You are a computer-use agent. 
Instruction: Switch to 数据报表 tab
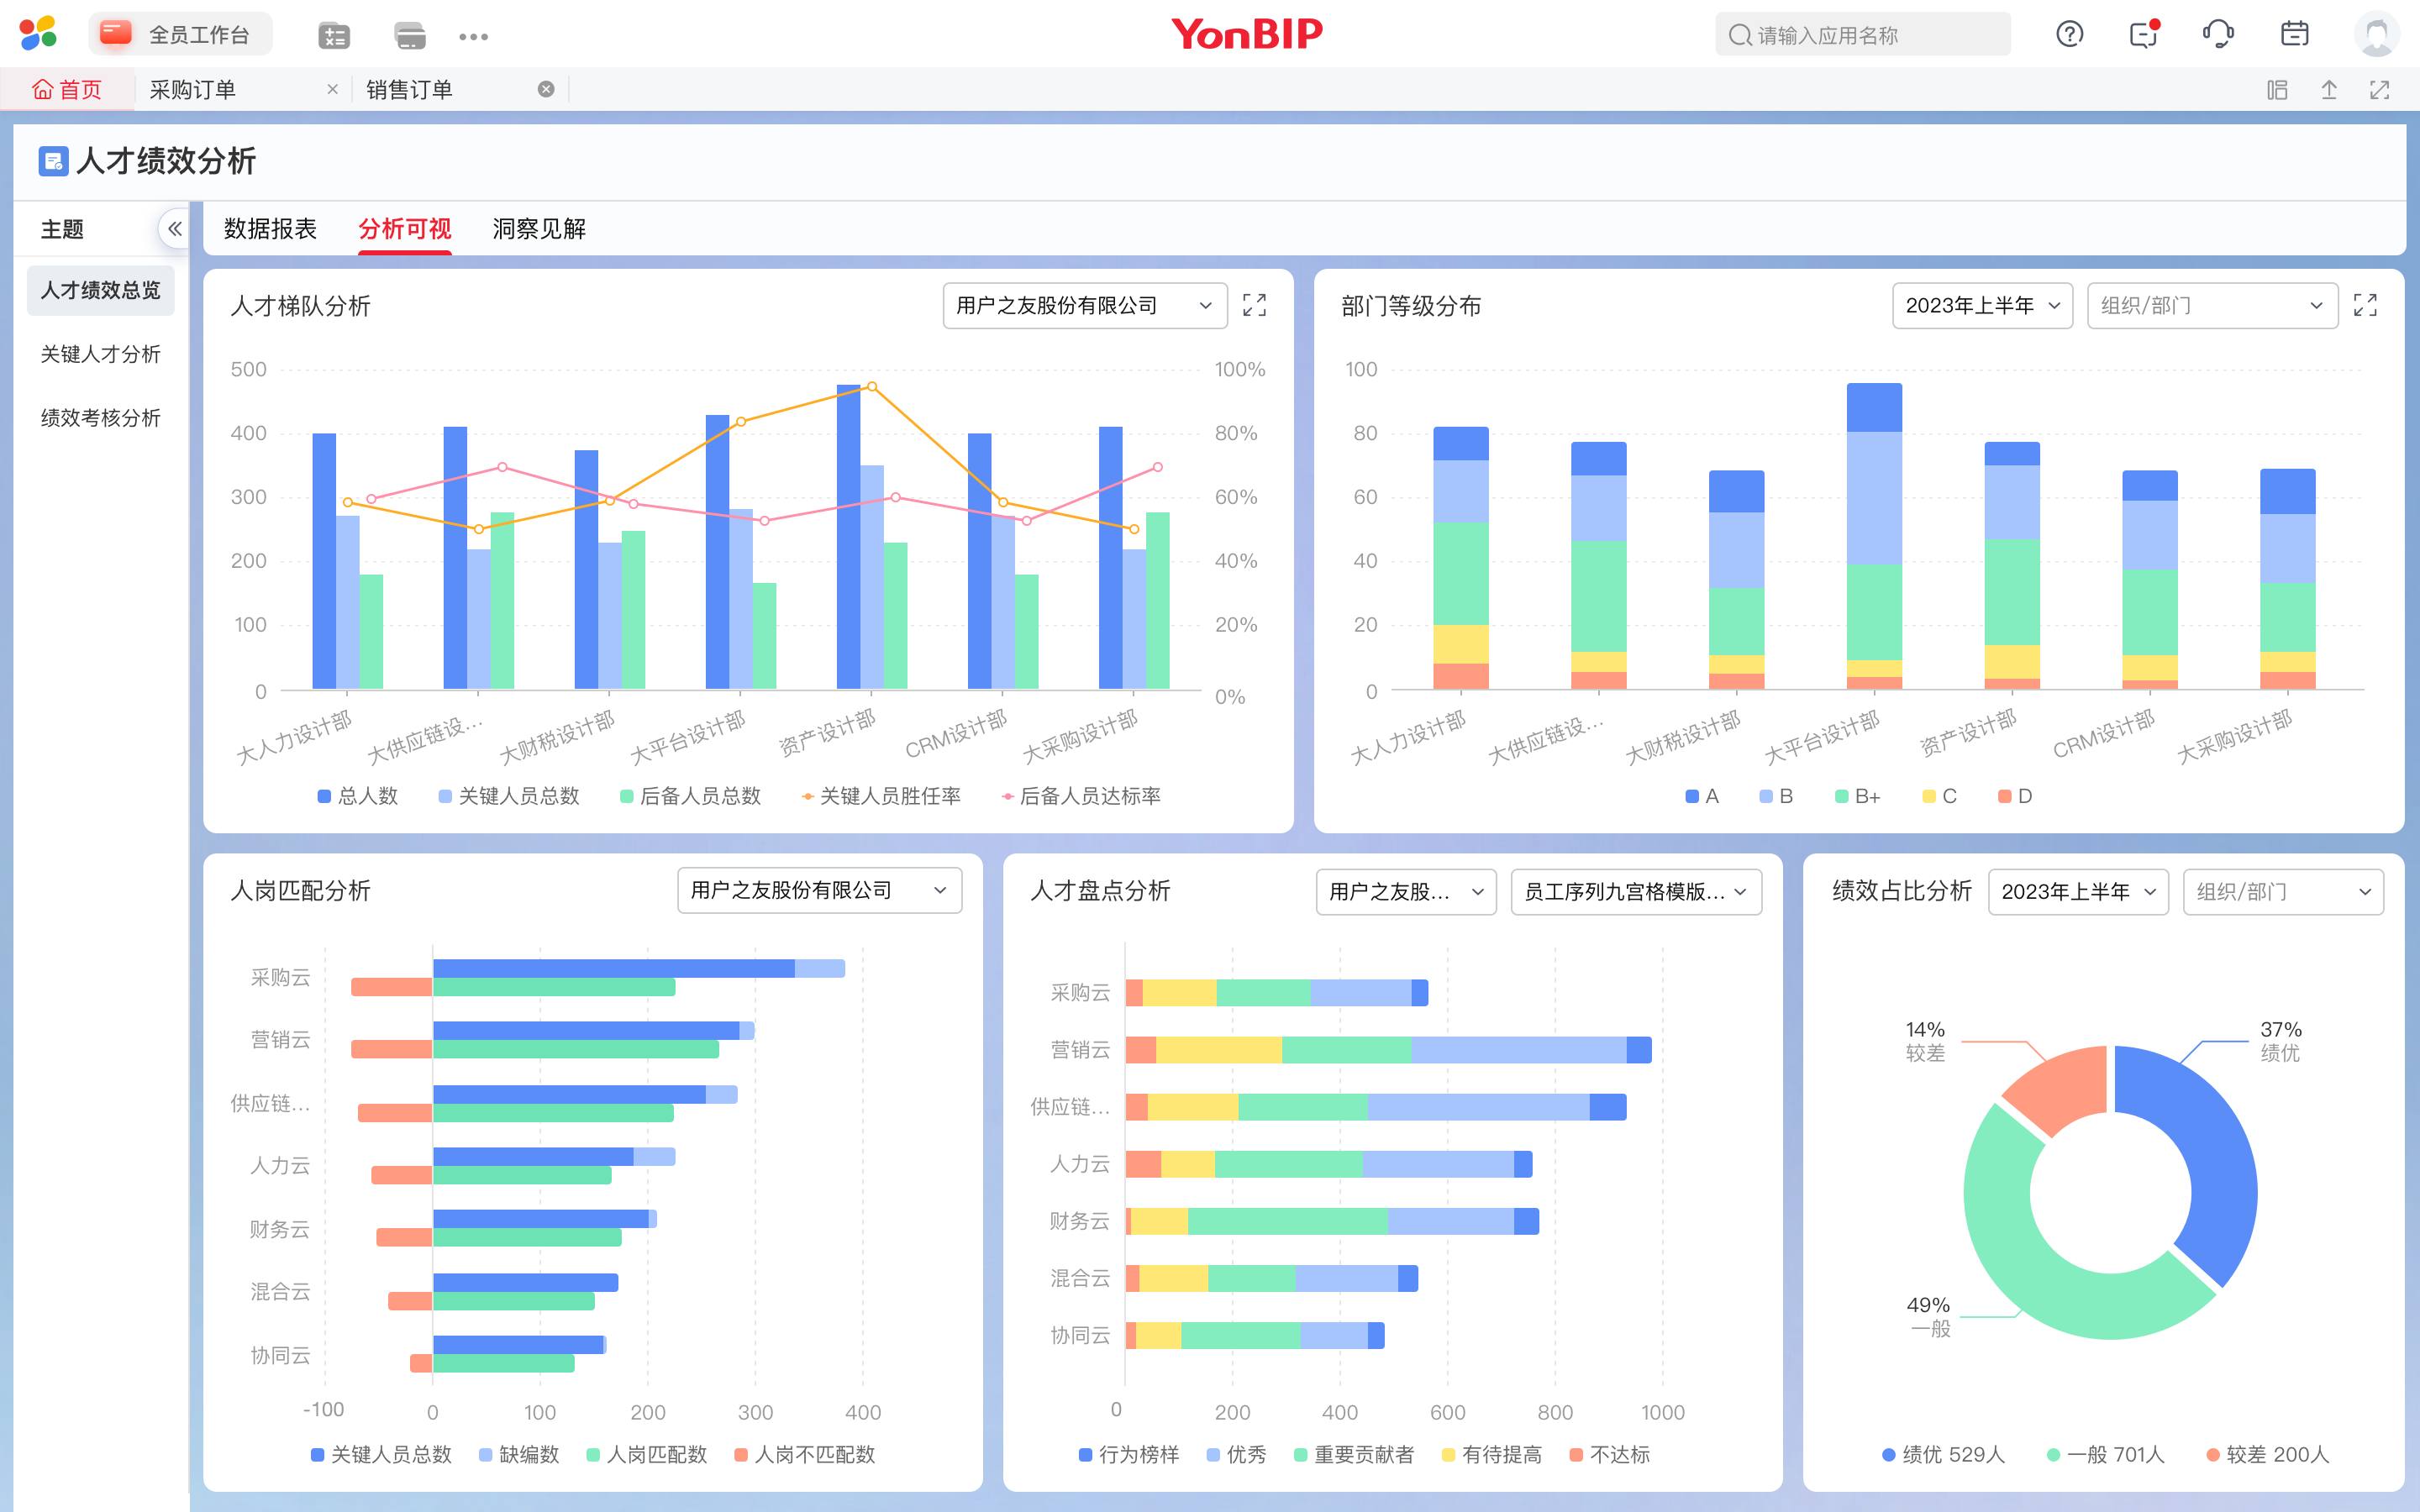tap(270, 229)
